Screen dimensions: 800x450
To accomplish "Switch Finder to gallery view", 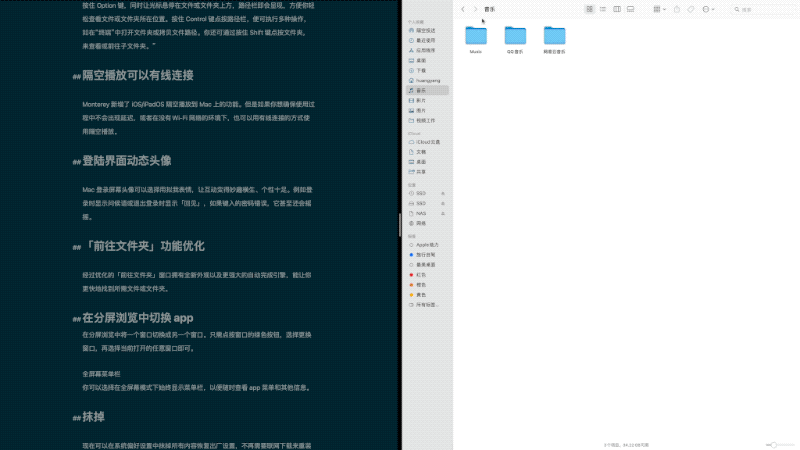I will pyautogui.click(x=631, y=9).
